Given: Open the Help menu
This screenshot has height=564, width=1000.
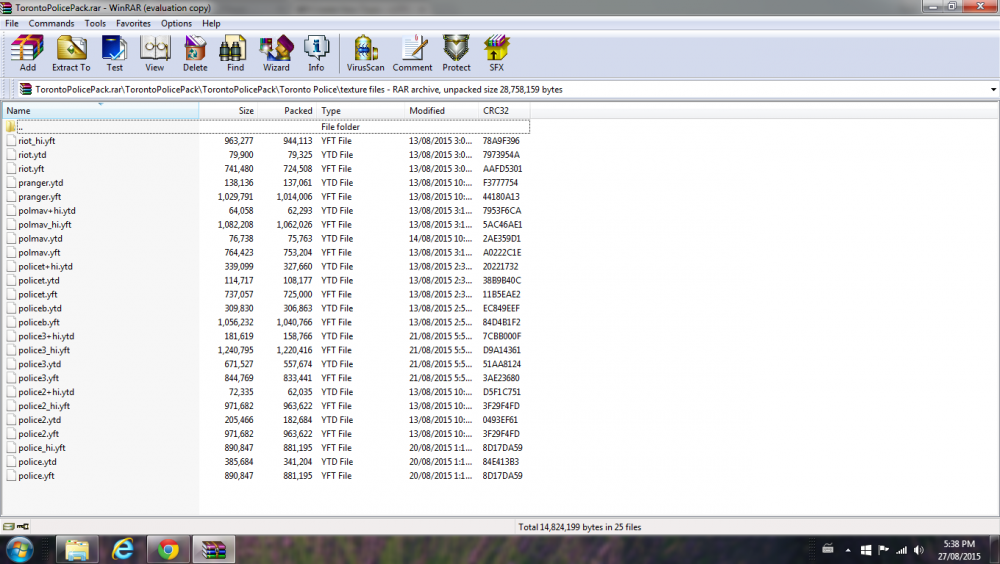Looking at the screenshot, I should pos(211,23).
